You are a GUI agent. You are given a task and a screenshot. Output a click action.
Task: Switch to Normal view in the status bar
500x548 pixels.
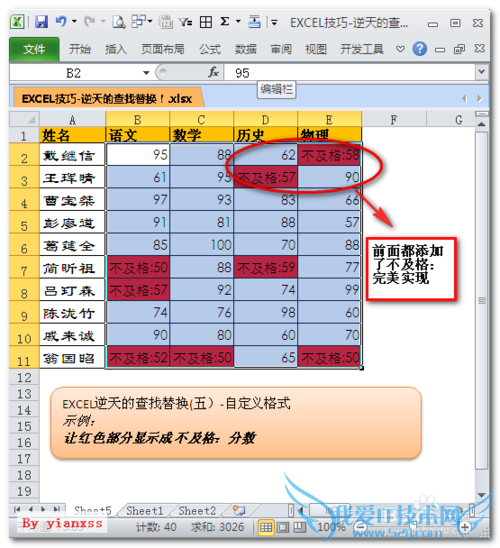point(266,527)
